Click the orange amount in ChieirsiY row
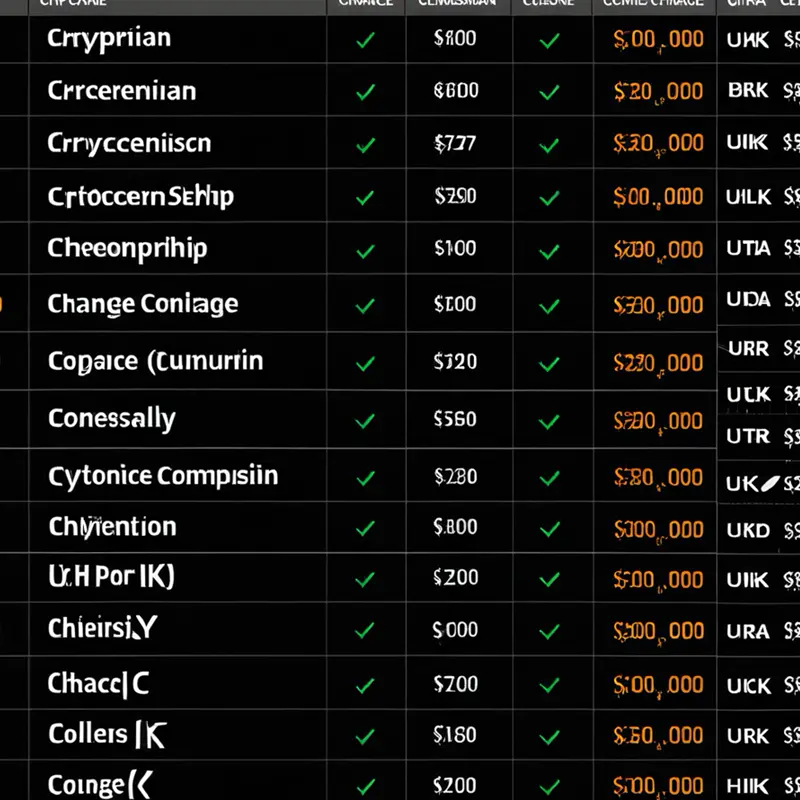Image resolution: width=800 pixels, height=800 pixels. tap(659, 632)
